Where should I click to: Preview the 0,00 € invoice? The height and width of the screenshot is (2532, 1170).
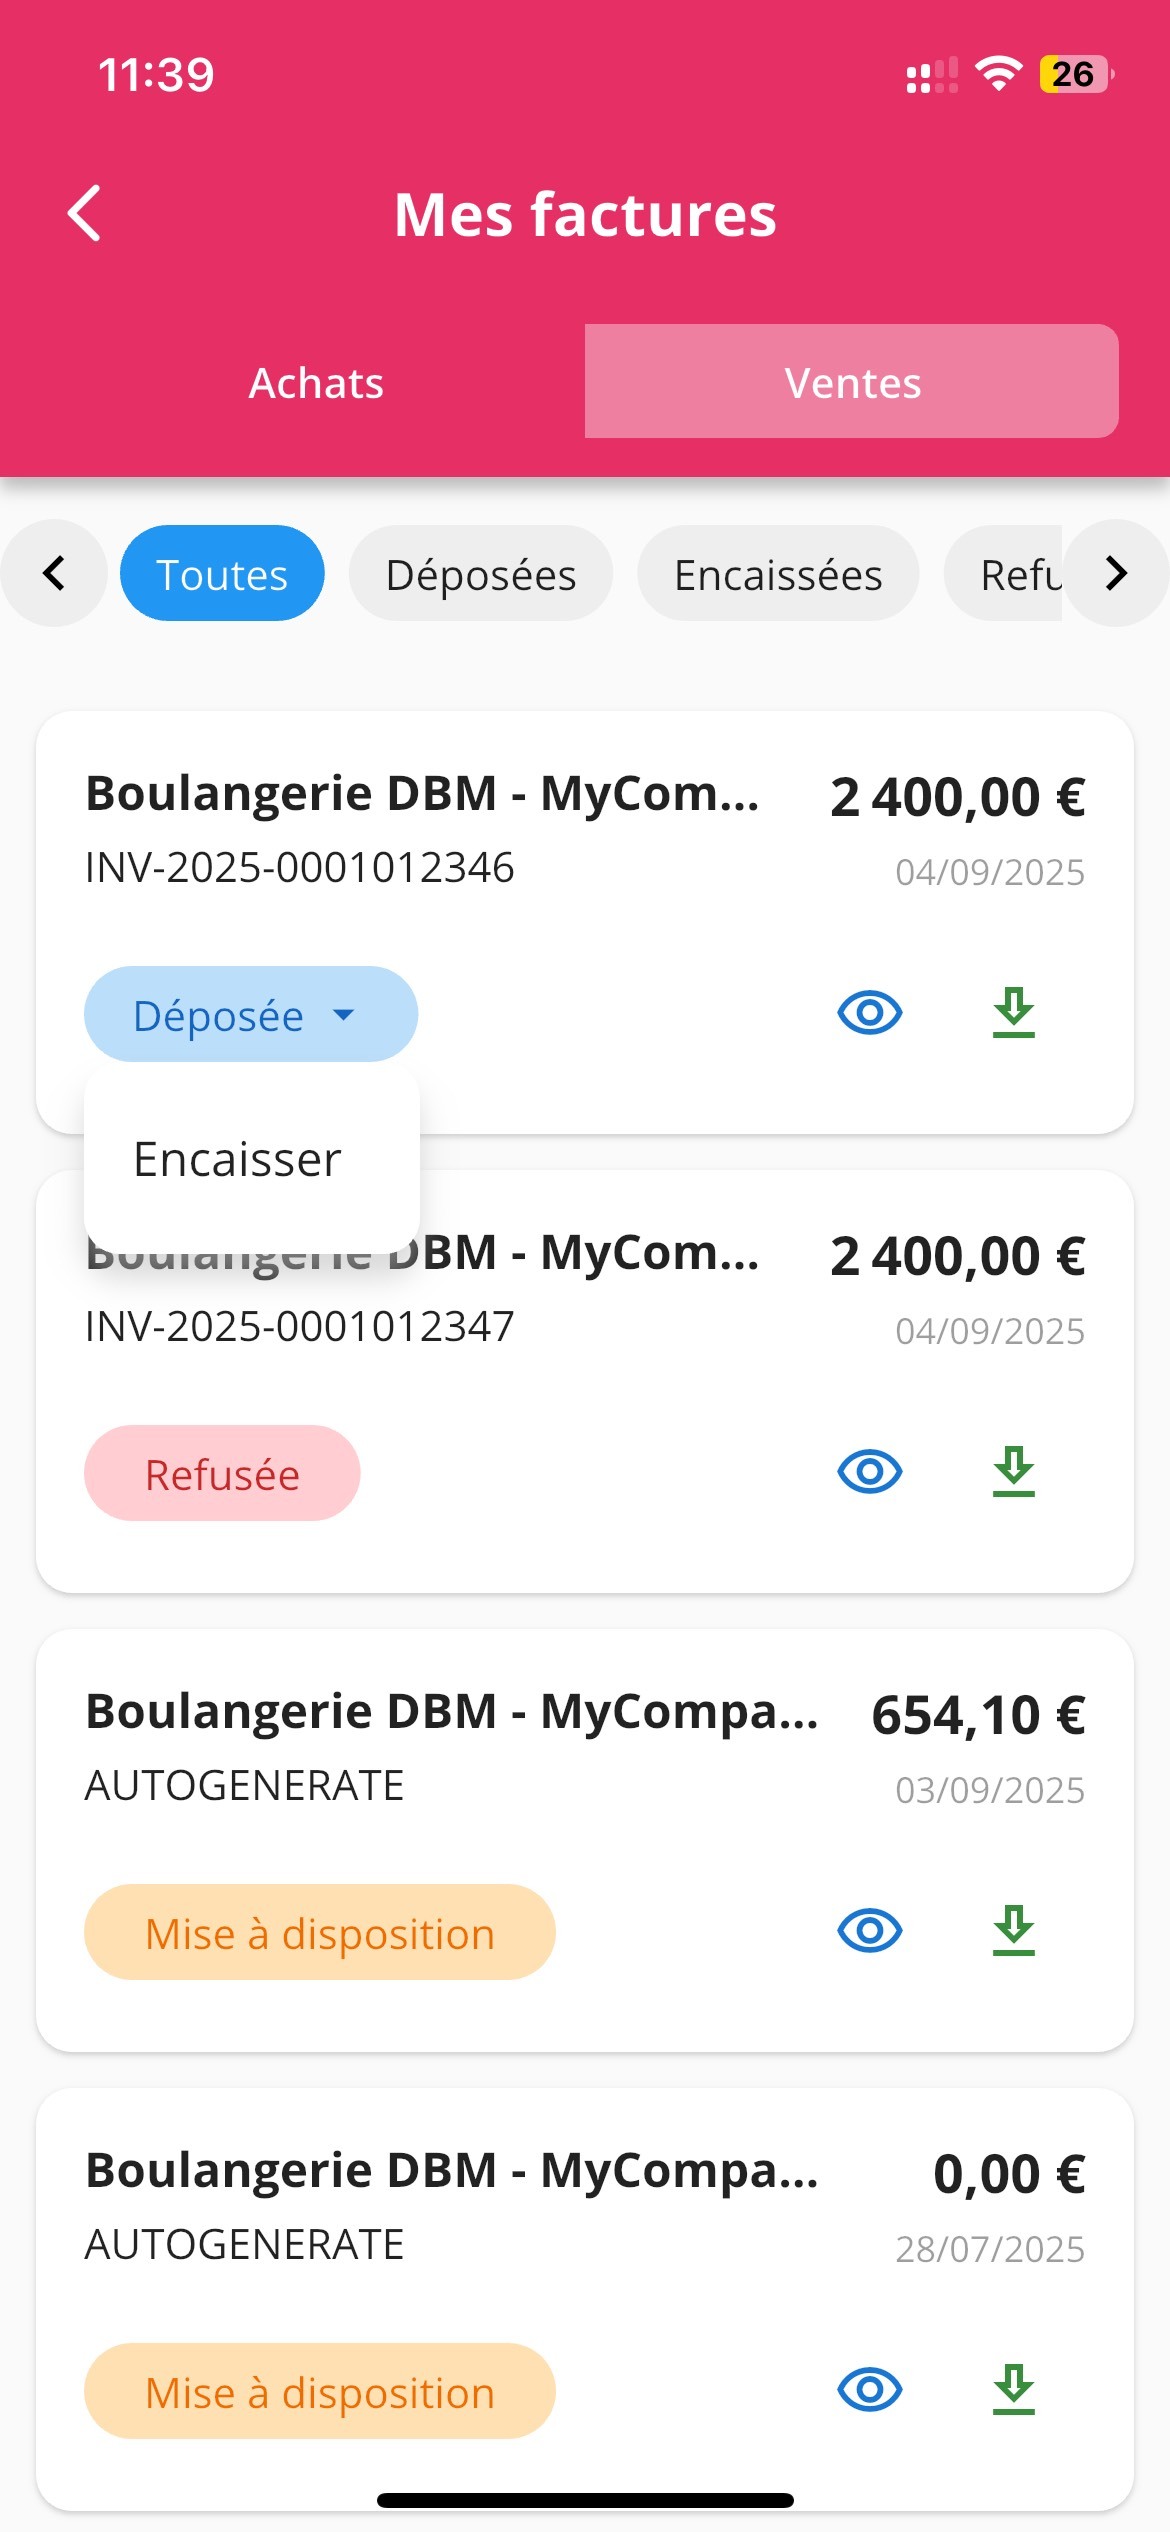(x=869, y=2390)
